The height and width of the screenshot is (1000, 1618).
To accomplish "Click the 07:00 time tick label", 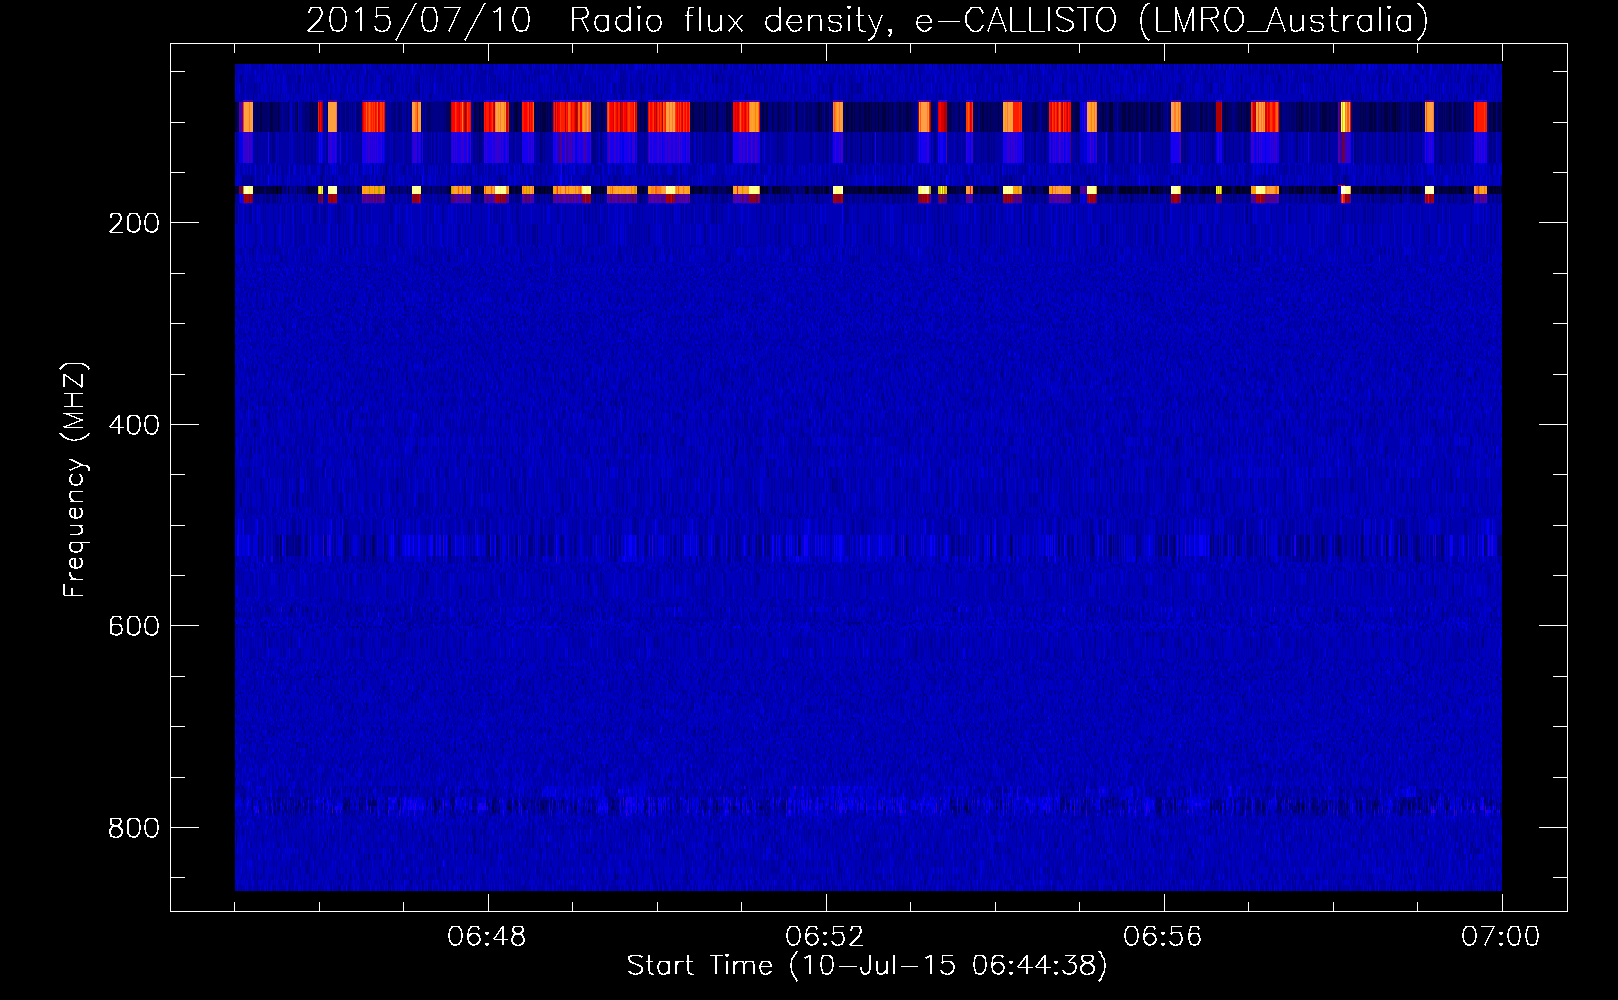I will click(1501, 937).
